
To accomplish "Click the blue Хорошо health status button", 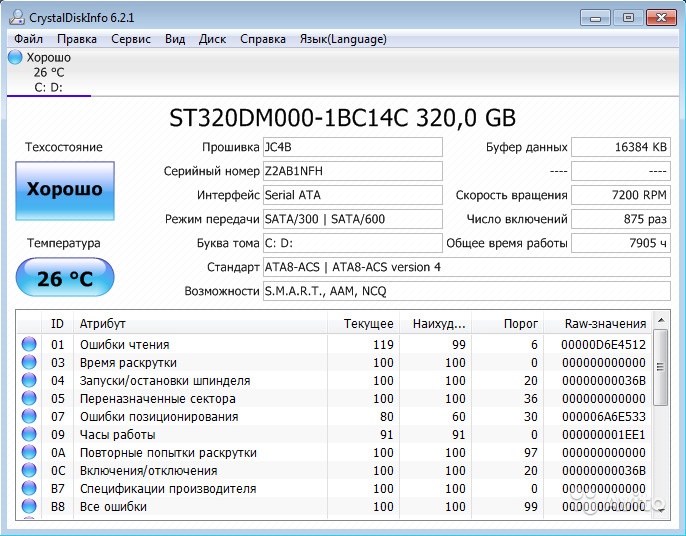I will tap(65, 190).
